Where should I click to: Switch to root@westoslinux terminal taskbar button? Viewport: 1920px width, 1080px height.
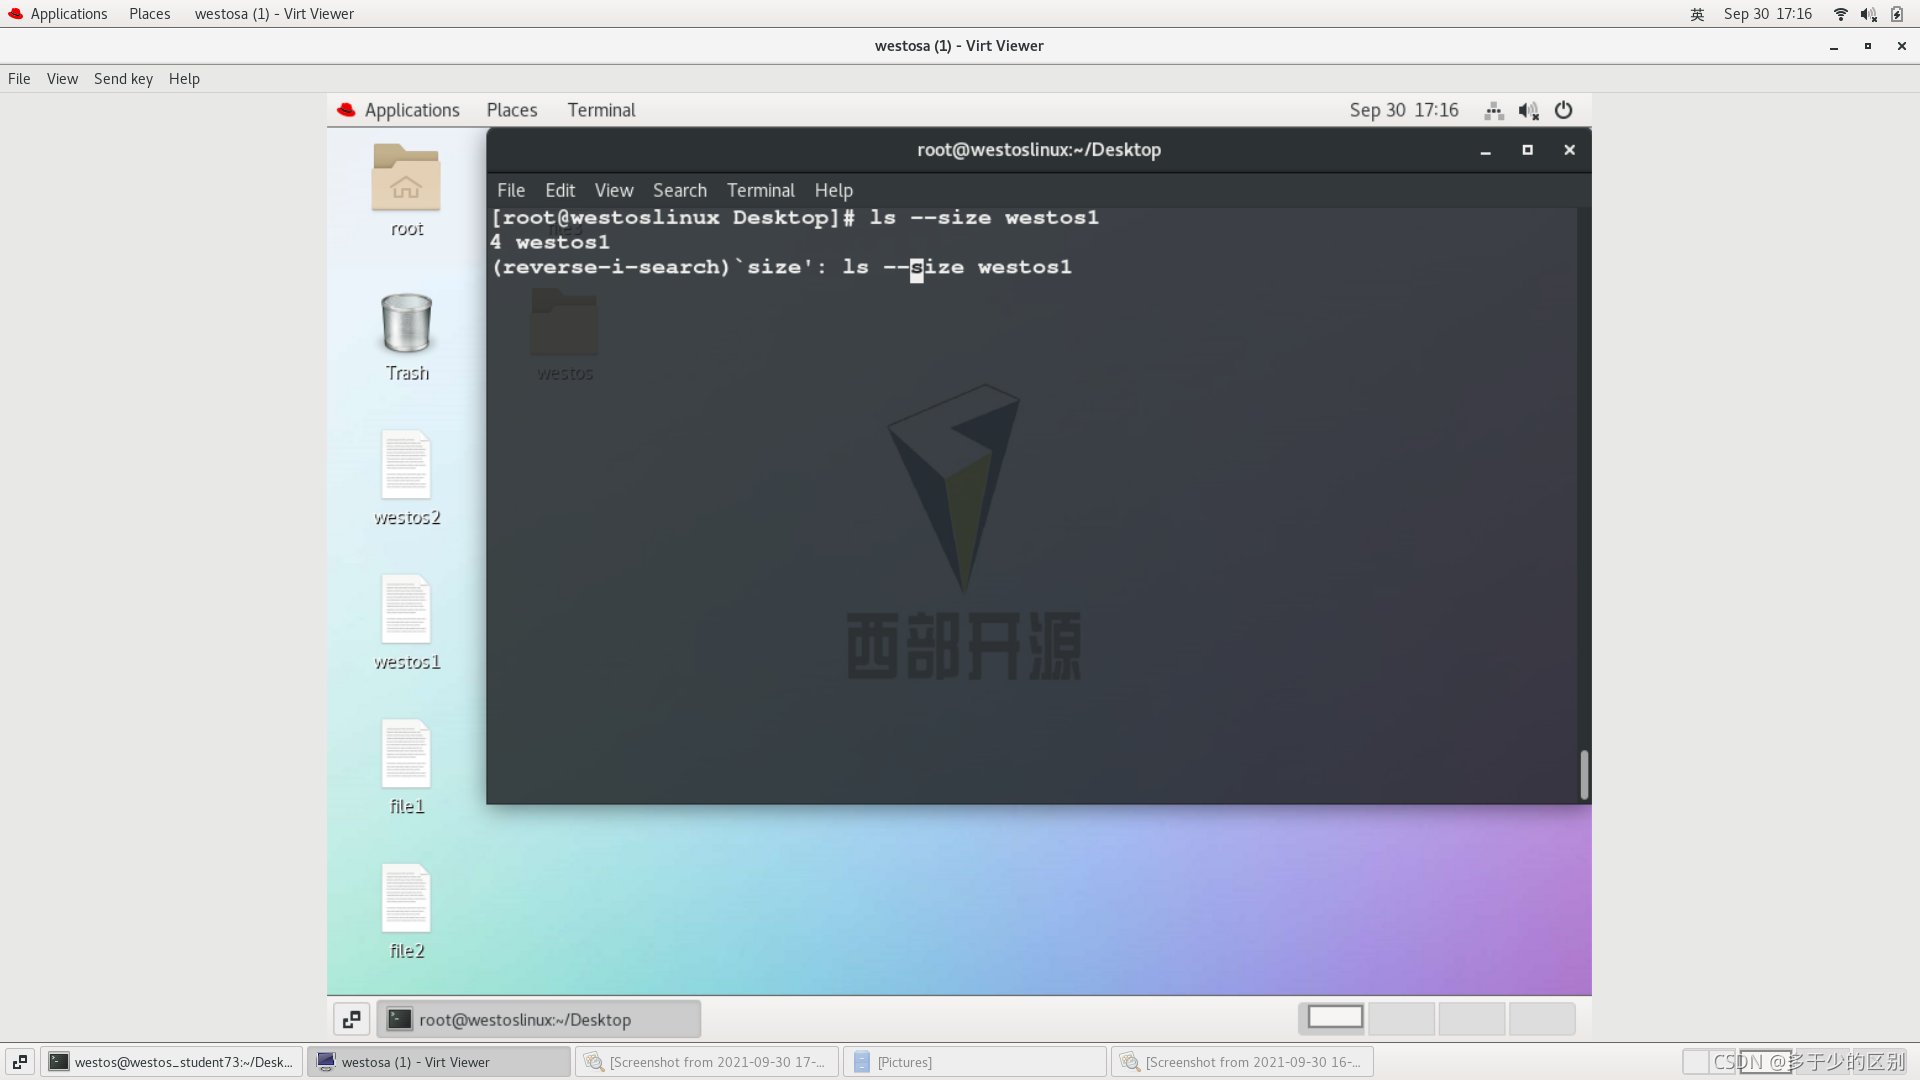point(539,1019)
